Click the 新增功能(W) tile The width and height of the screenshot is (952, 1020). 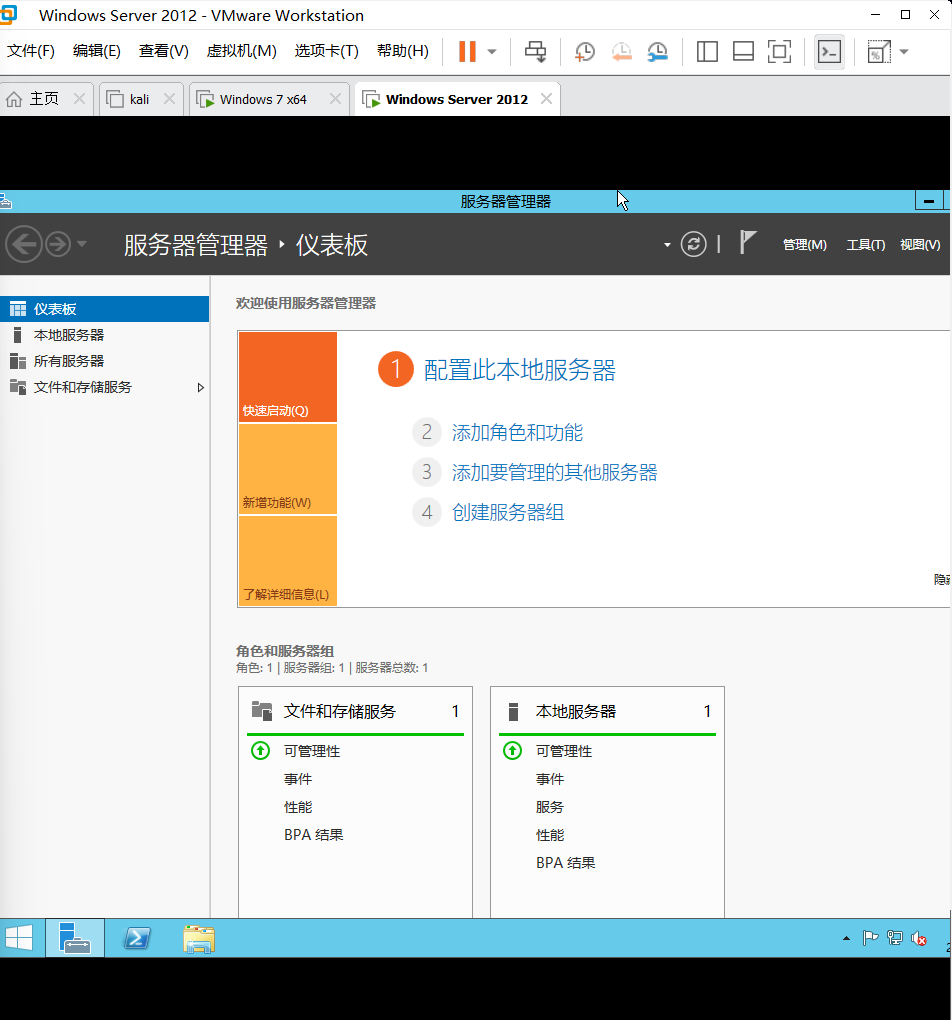click(288, 469)
